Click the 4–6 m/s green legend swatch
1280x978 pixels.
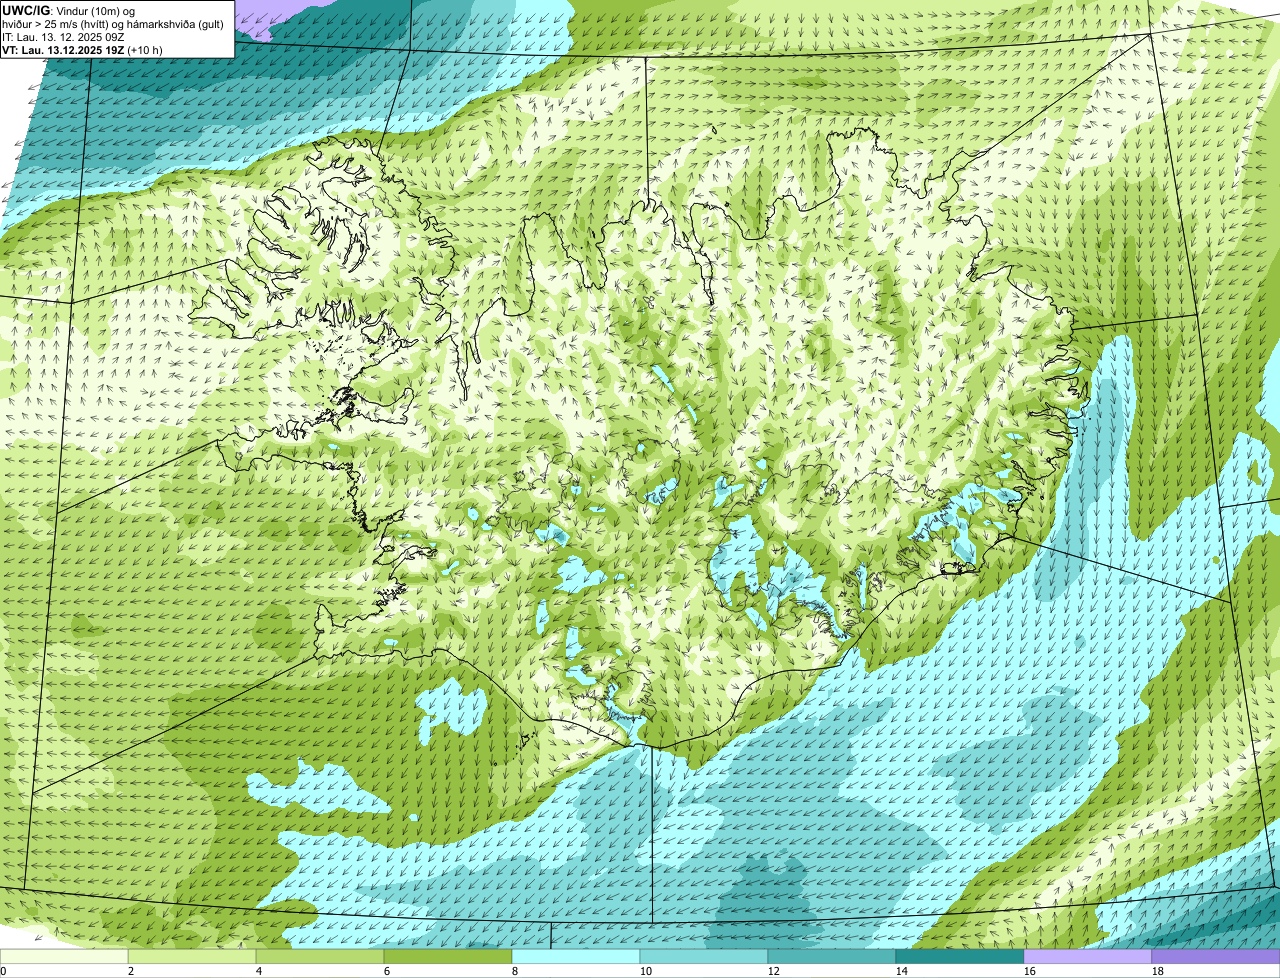pos(320,956)
